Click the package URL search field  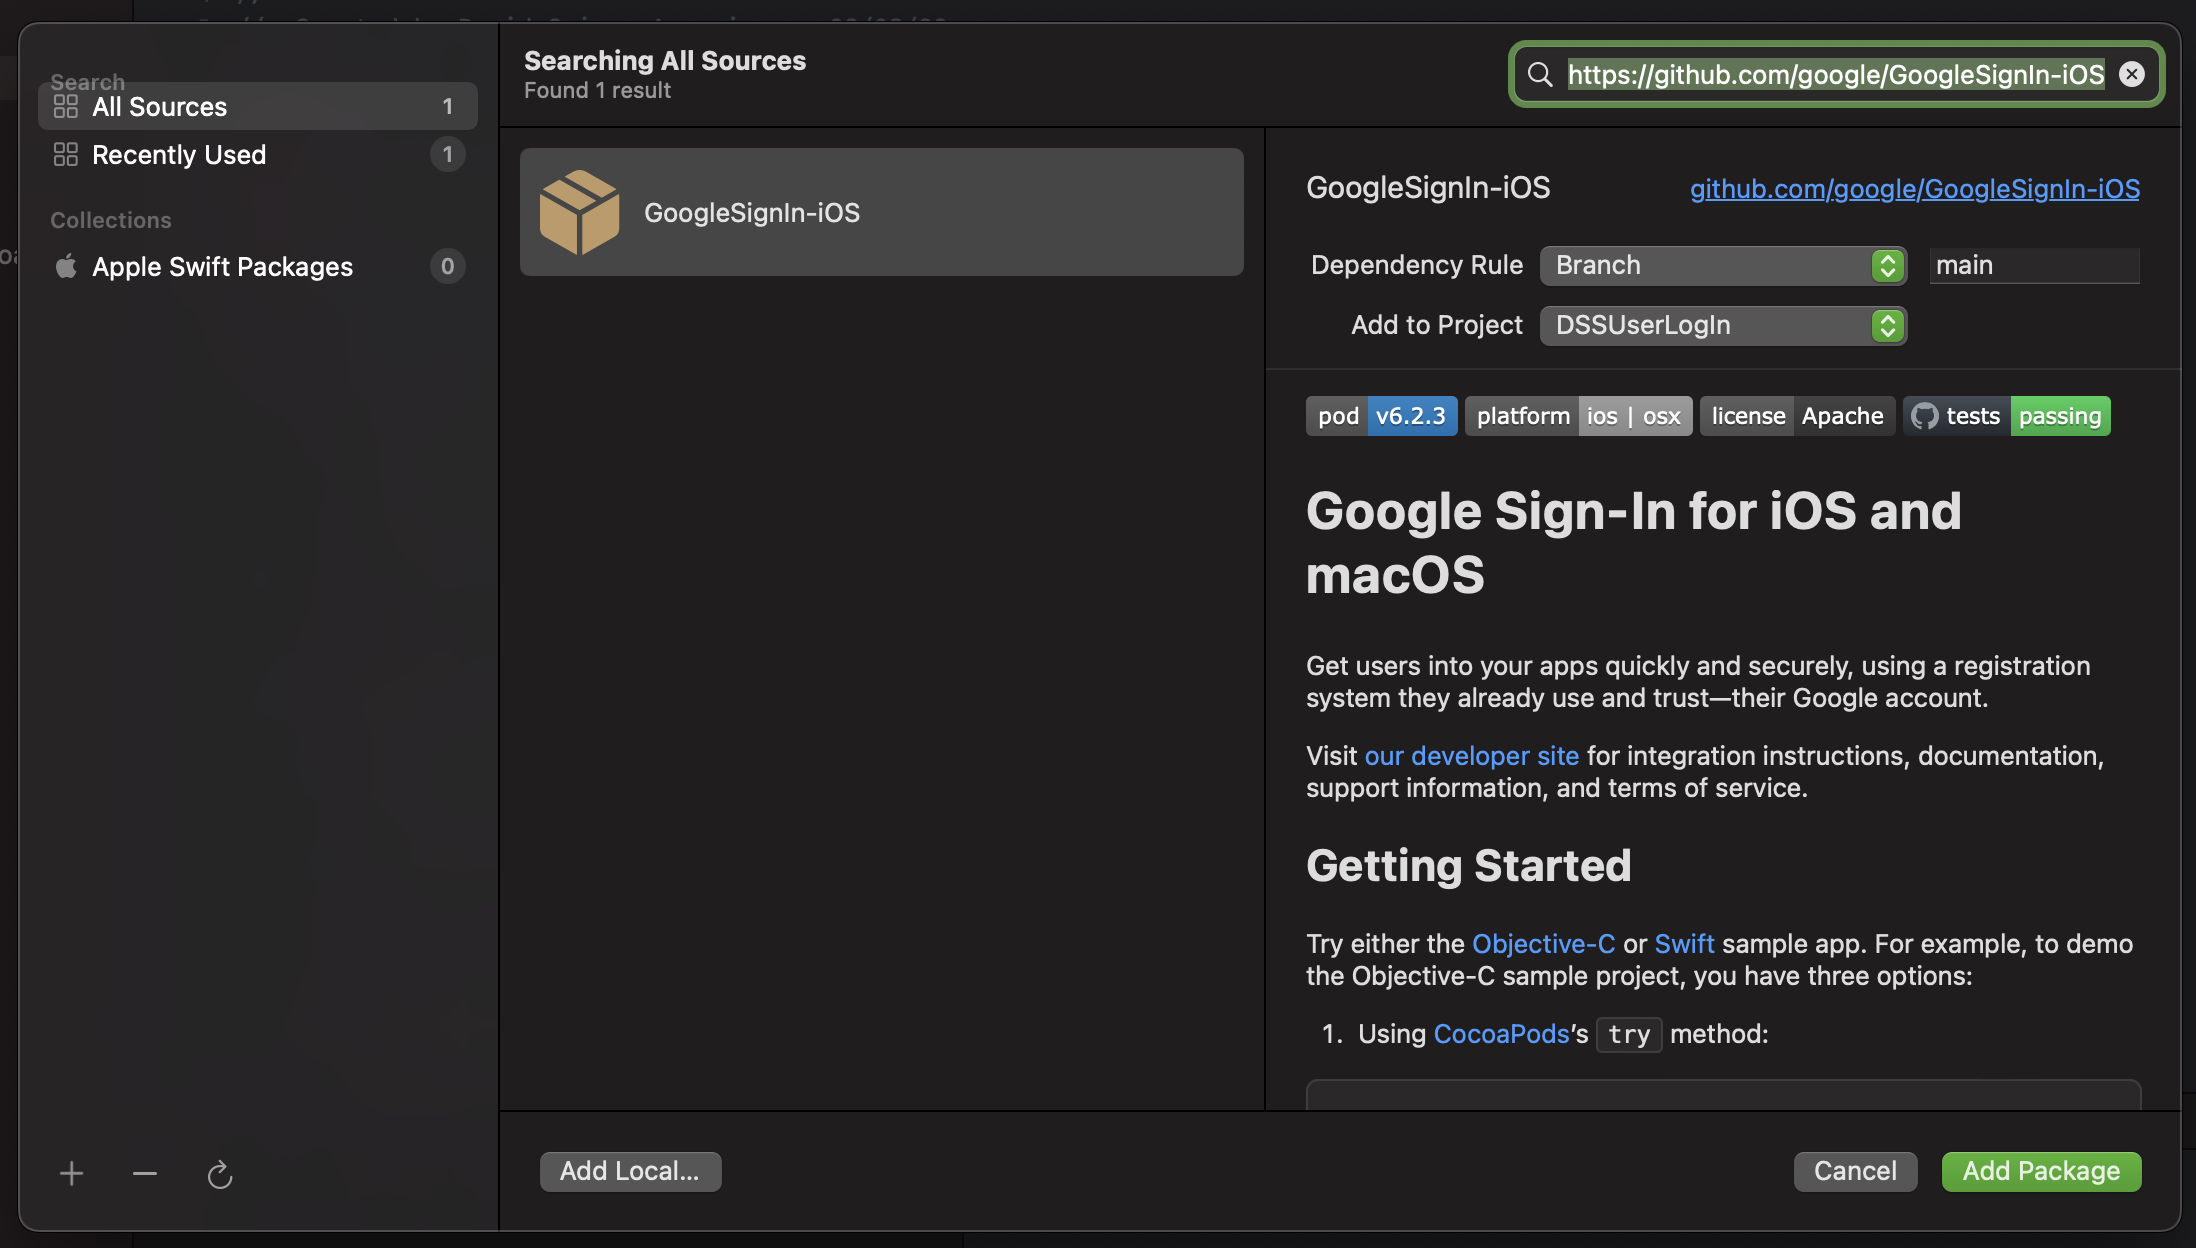pos(1836,74)
